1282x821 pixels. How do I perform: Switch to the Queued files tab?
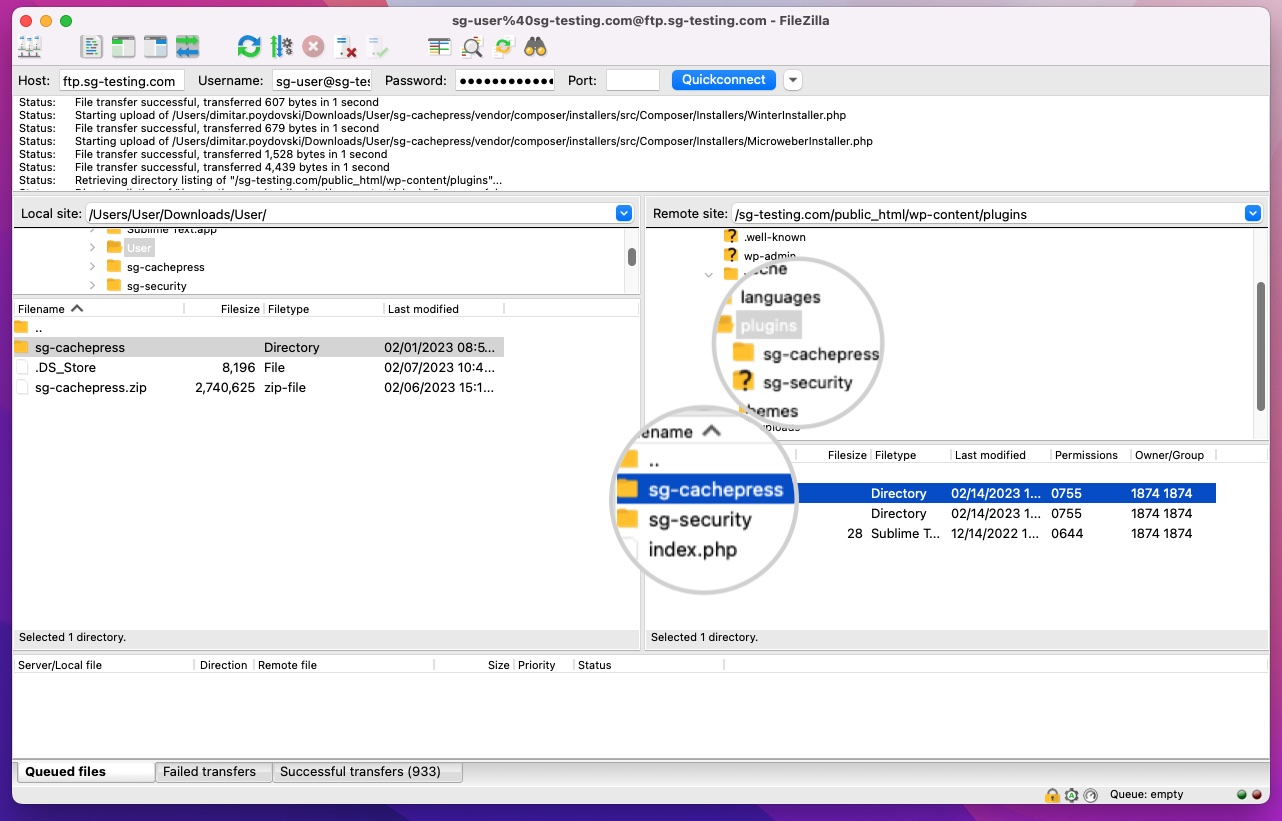pyautogui.click(x=84, y=772)
